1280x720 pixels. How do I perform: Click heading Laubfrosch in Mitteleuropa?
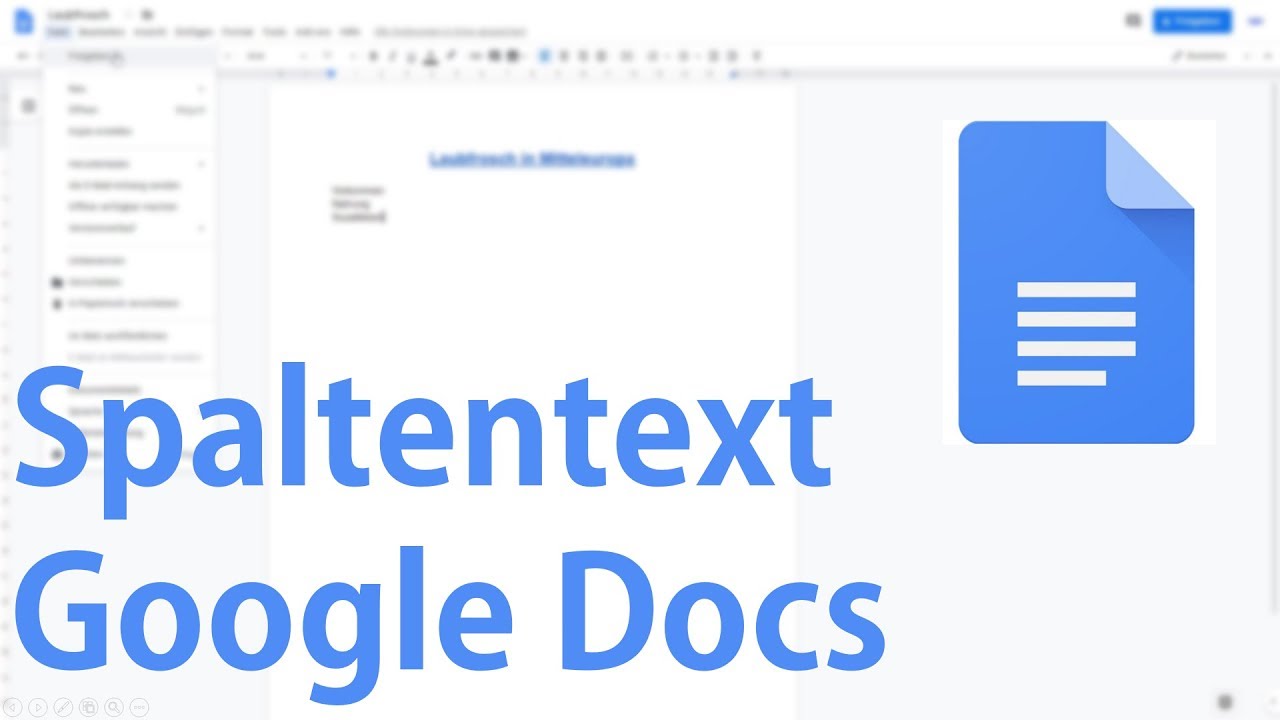pyautogui.click(x=532, y=160)
